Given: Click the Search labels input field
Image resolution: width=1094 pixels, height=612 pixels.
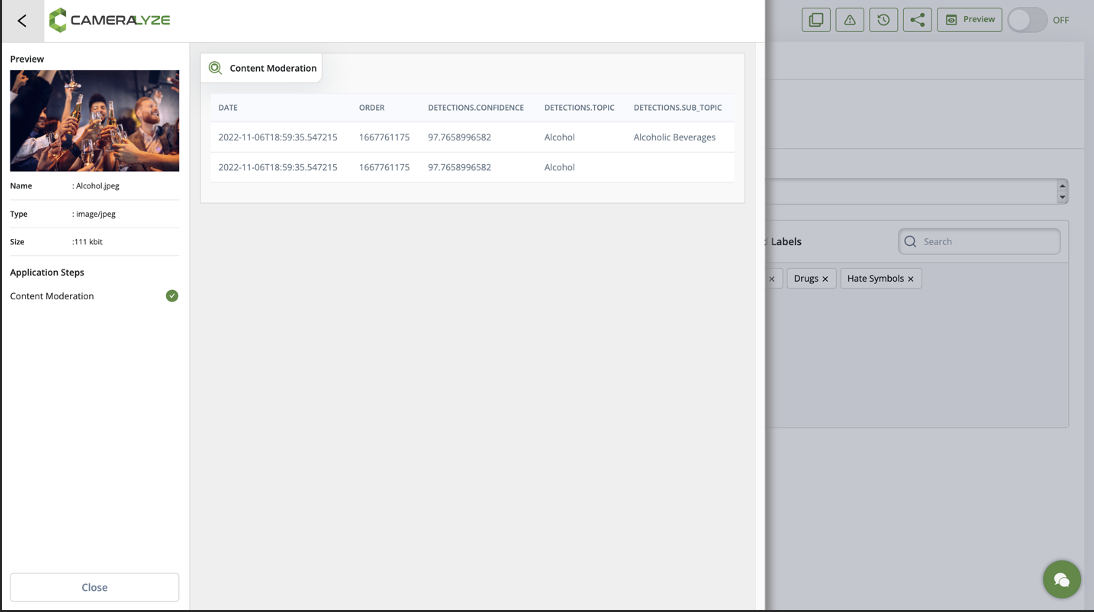Looking at the screenshot, I should pos(980,241).
